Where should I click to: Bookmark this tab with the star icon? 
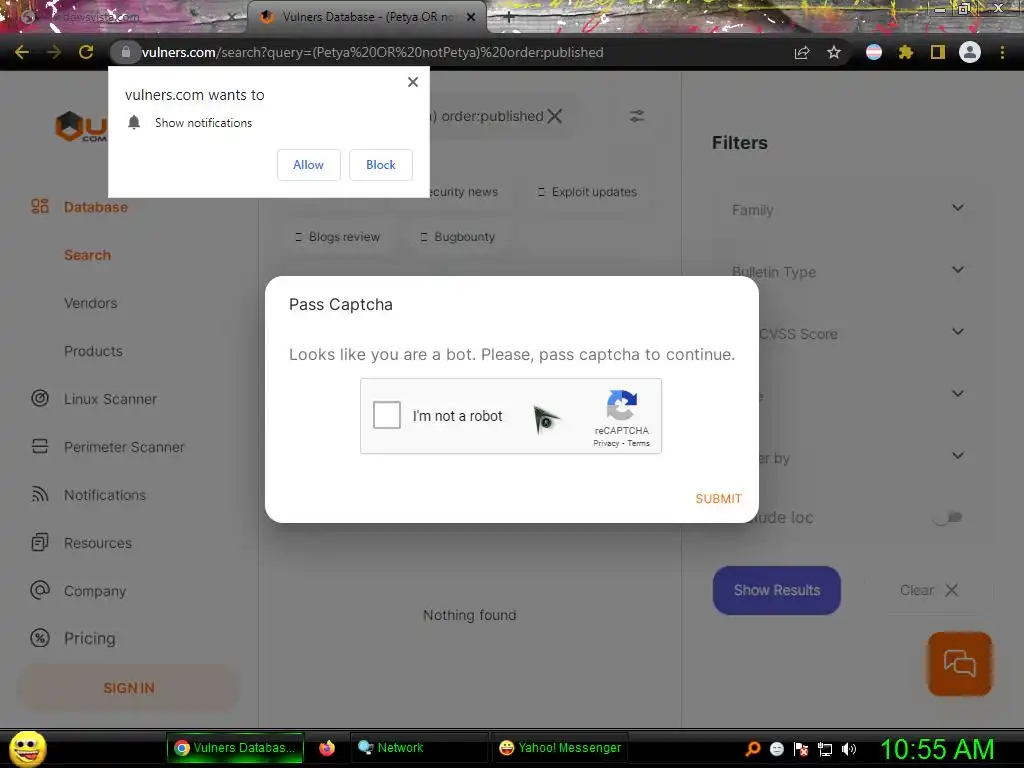coord(834,52)
